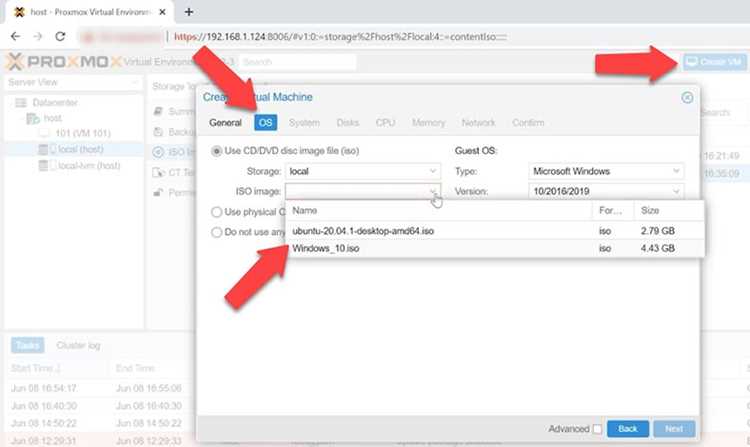Screen dimensions: 750x447
Task: Select 101 (VM 101) in tree
Action: tap(83, 133)
